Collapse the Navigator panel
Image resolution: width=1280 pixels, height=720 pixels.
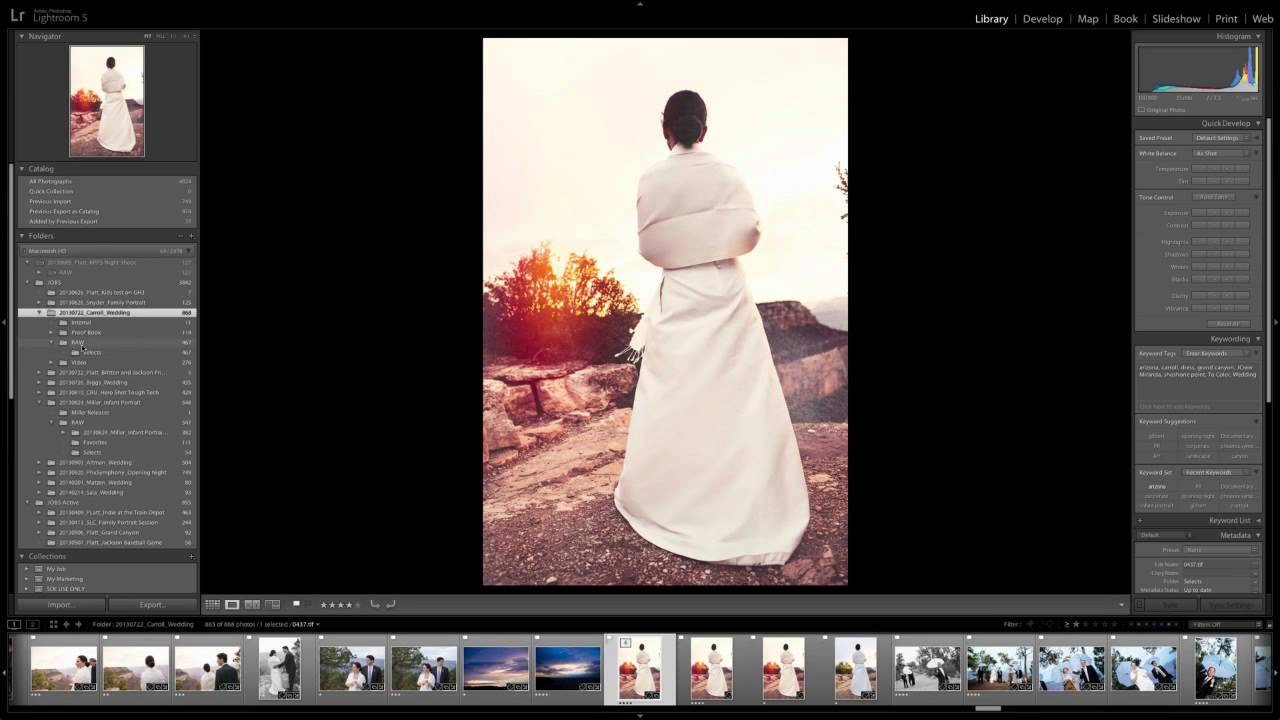[x=22, y=36]
